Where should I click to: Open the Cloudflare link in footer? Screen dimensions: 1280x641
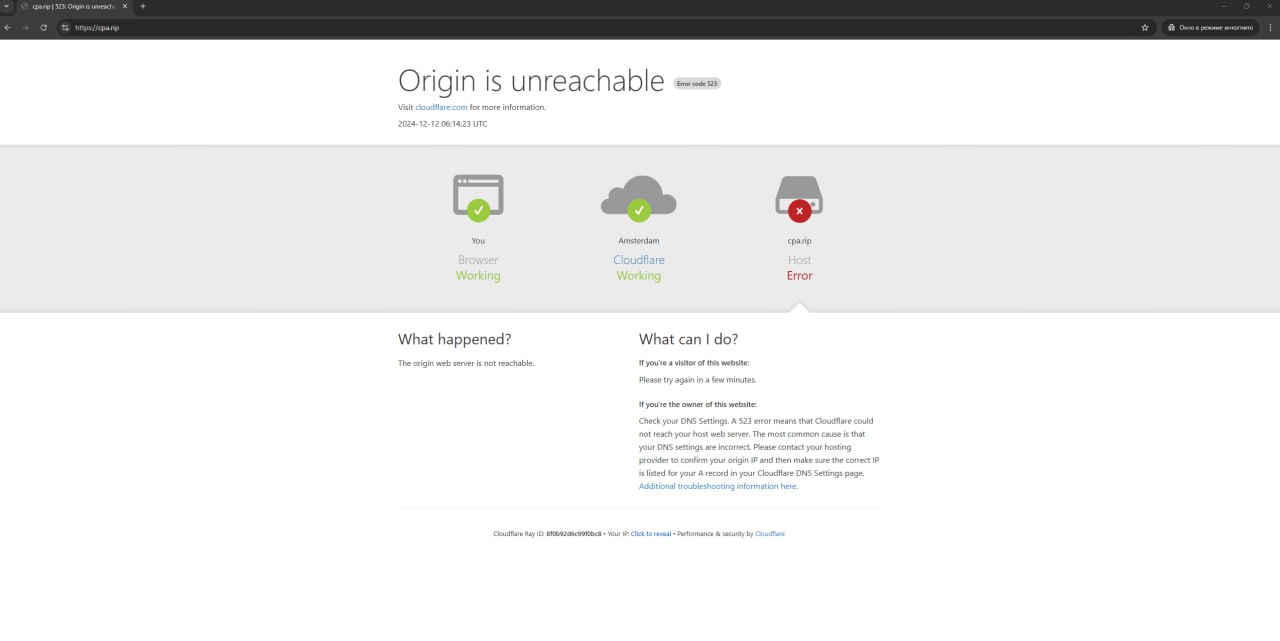(770, 534)
